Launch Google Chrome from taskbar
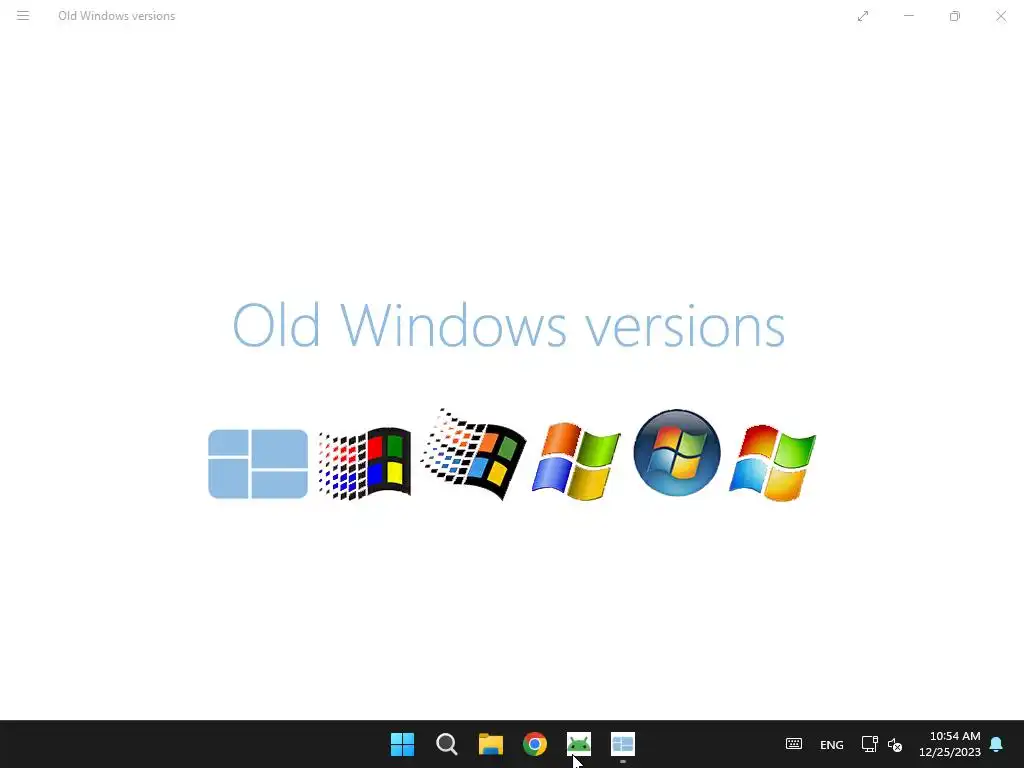 (535, 744)
